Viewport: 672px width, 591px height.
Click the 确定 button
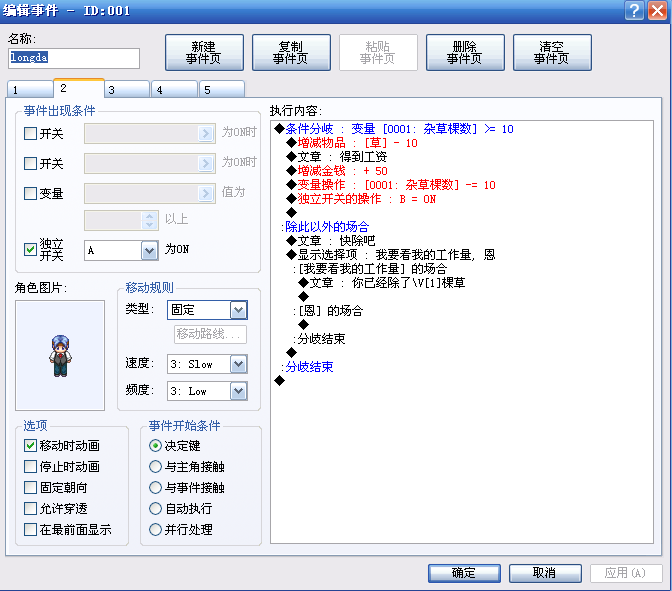tap(464, 573)
